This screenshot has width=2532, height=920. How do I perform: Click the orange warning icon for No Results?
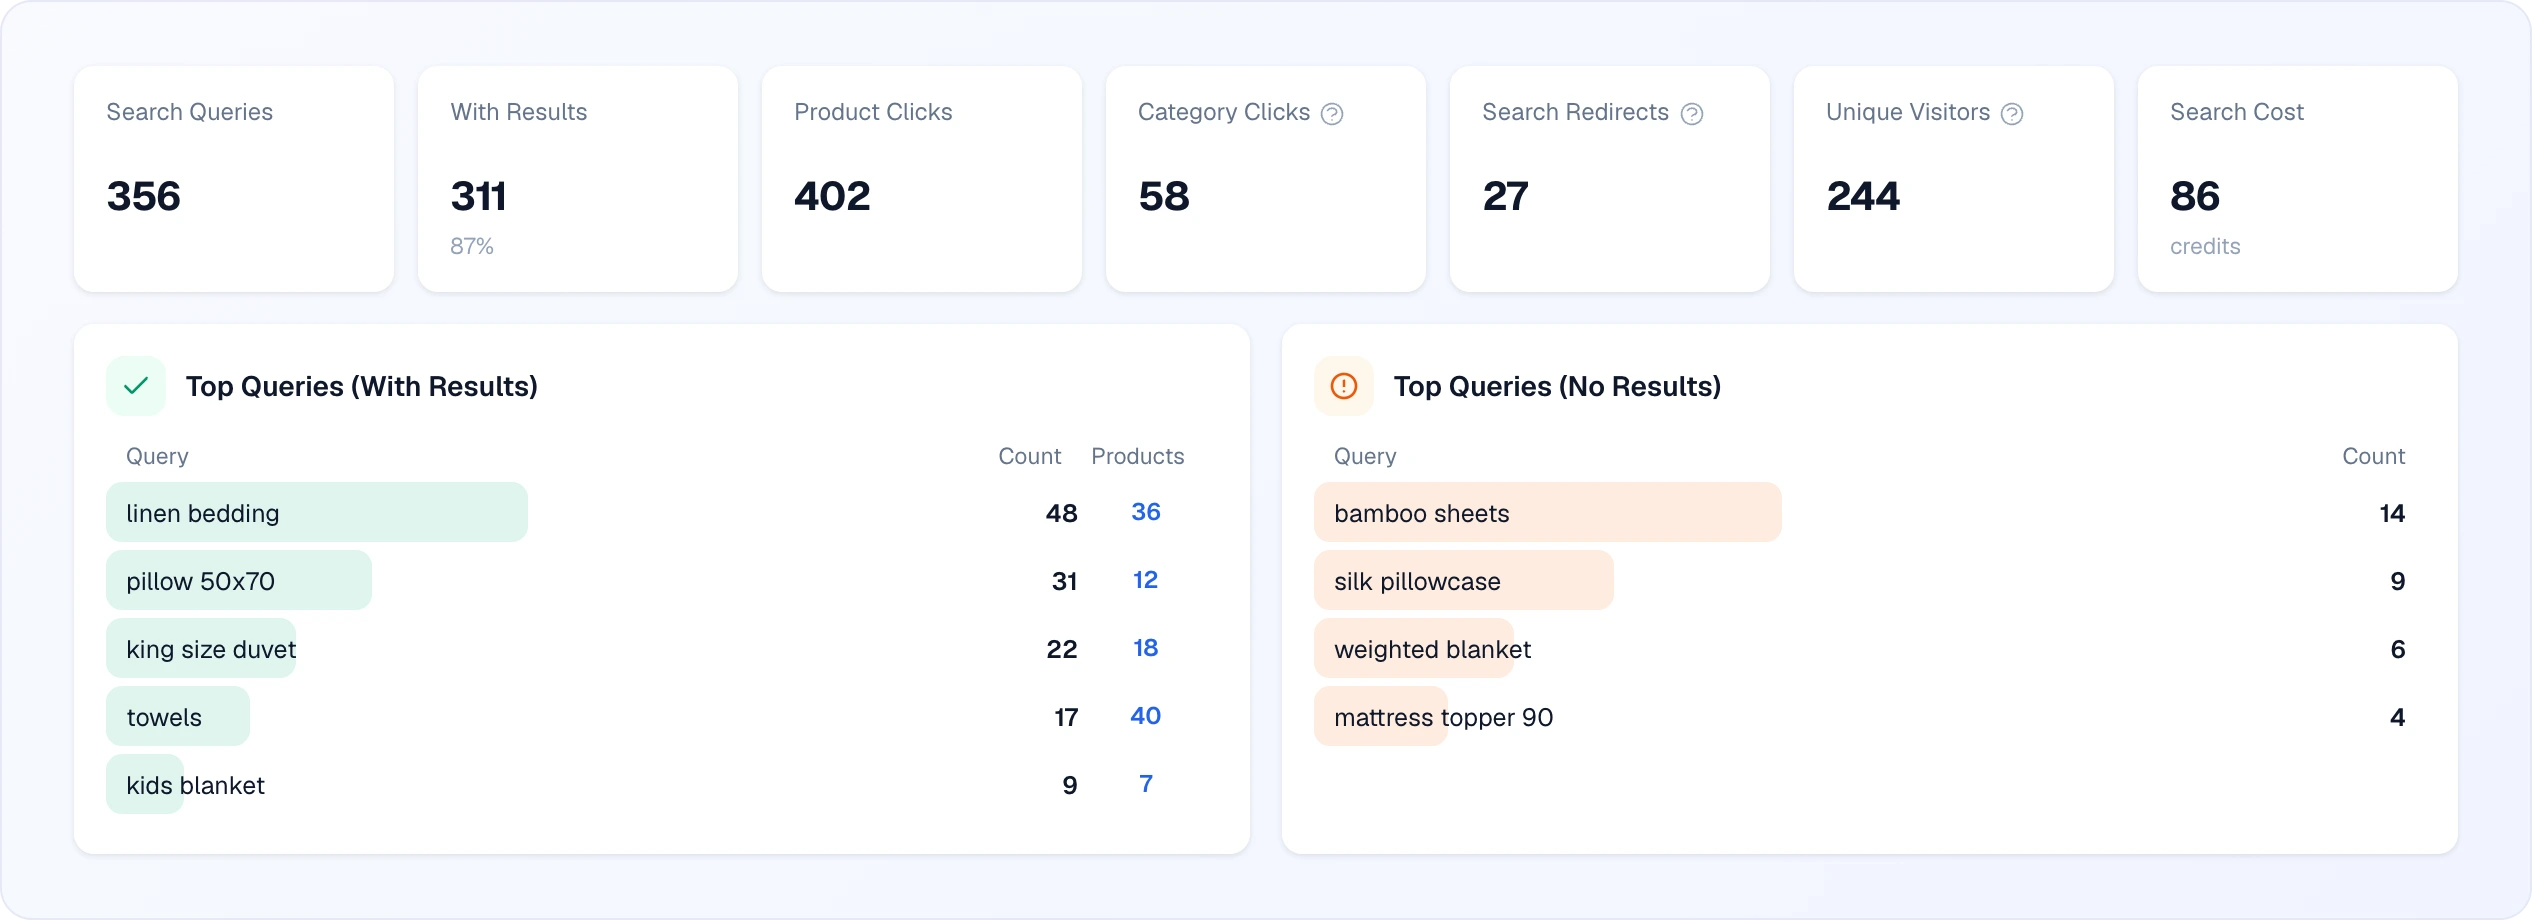click(x=1344, y=386)
